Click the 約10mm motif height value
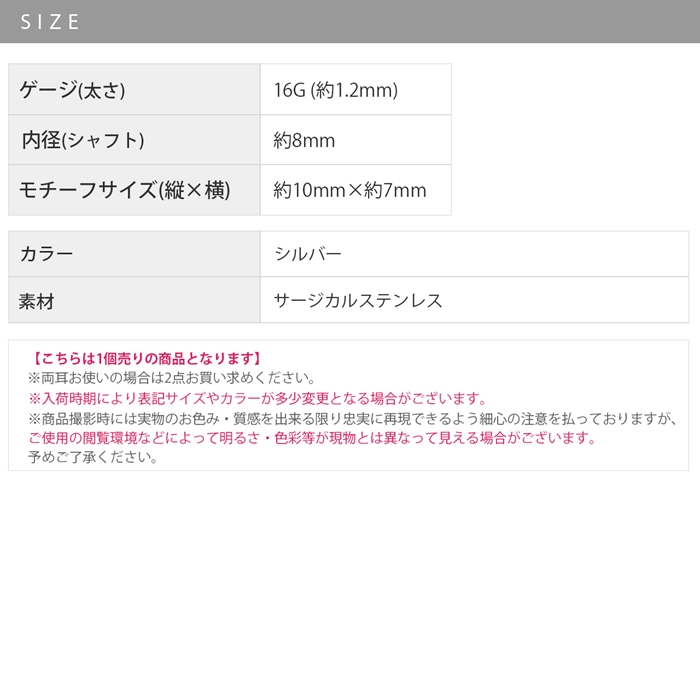The width and height of the screenshot is (700, 700). [306, 190]
